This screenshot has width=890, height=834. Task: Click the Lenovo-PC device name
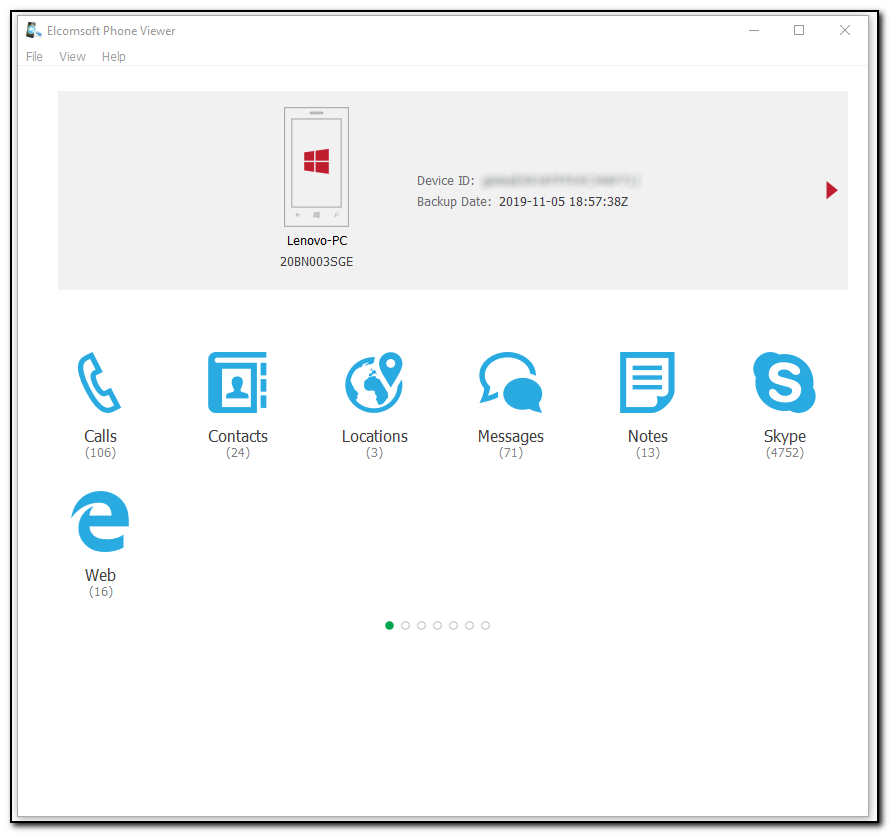[316, 240]
